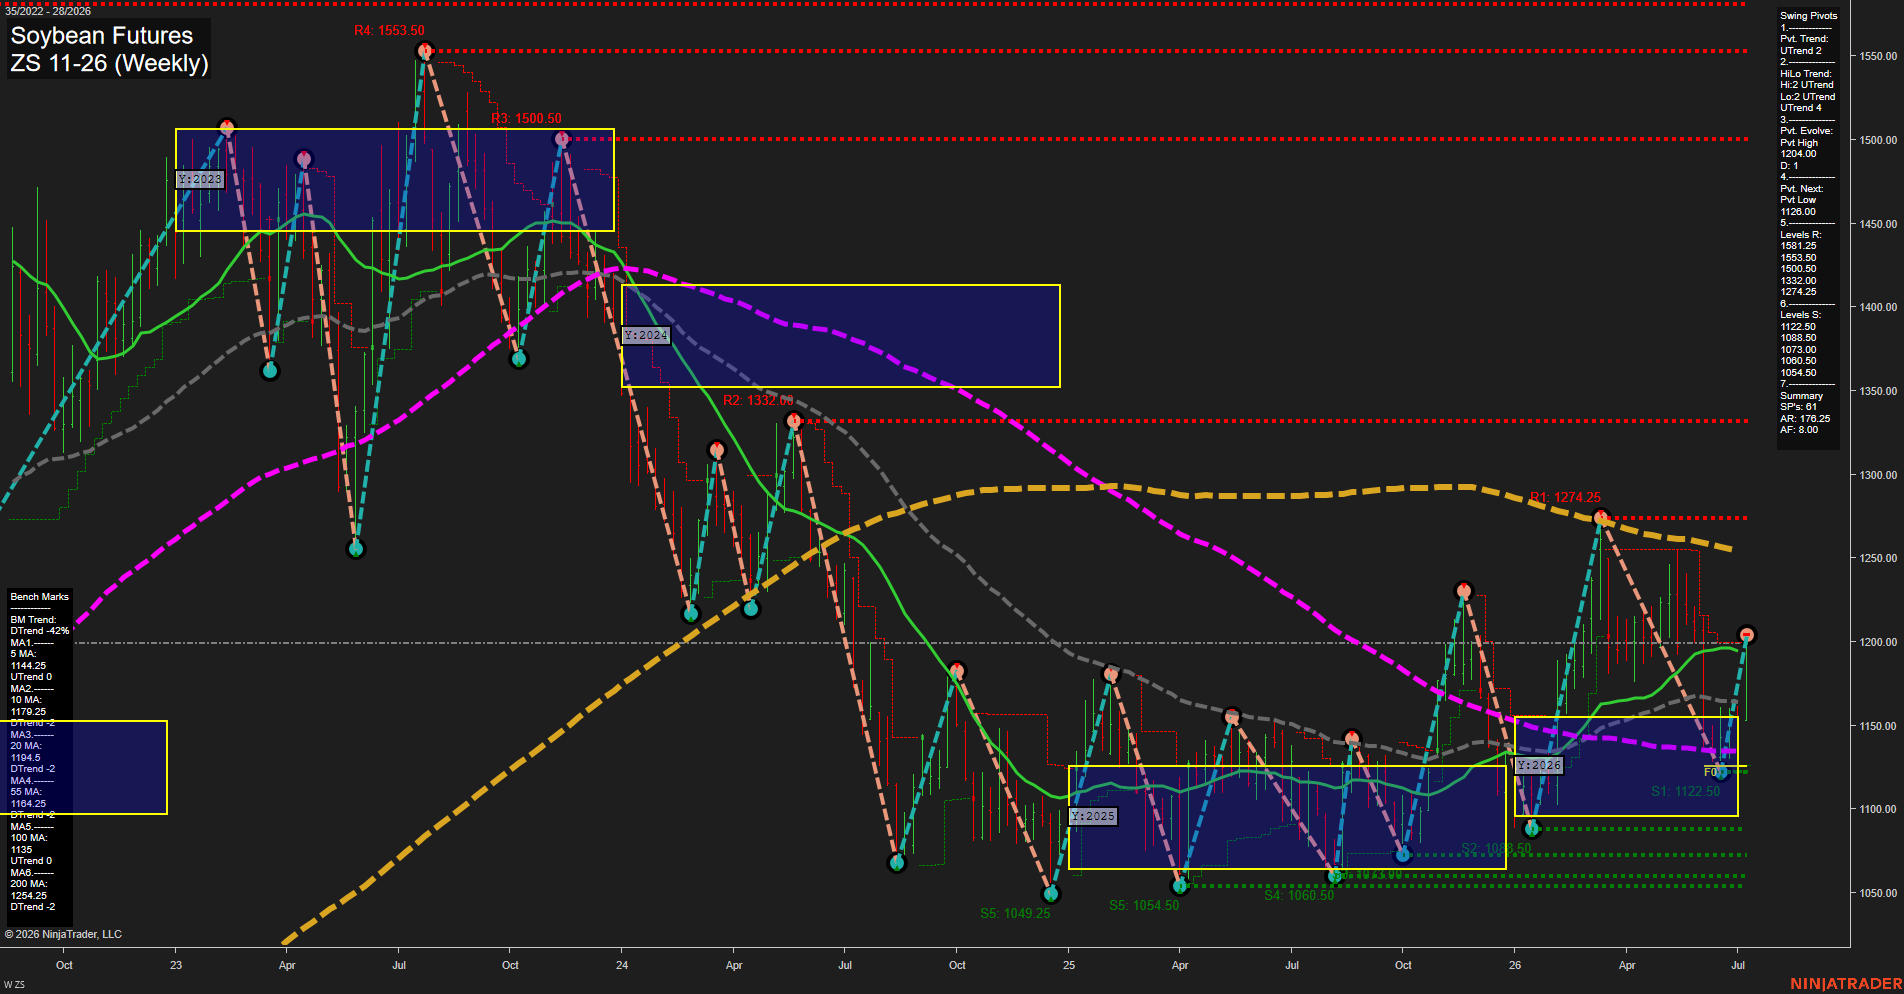
Task: Click the pivot high marker at R3 1500.50
Action: pos(562,139)
